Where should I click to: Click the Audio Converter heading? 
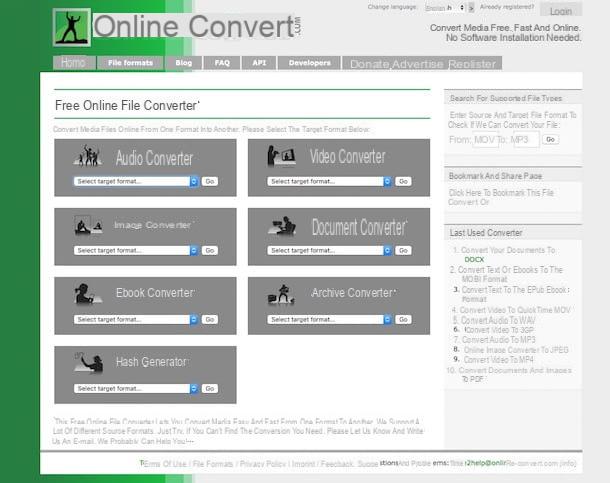[x=154, y=158]
